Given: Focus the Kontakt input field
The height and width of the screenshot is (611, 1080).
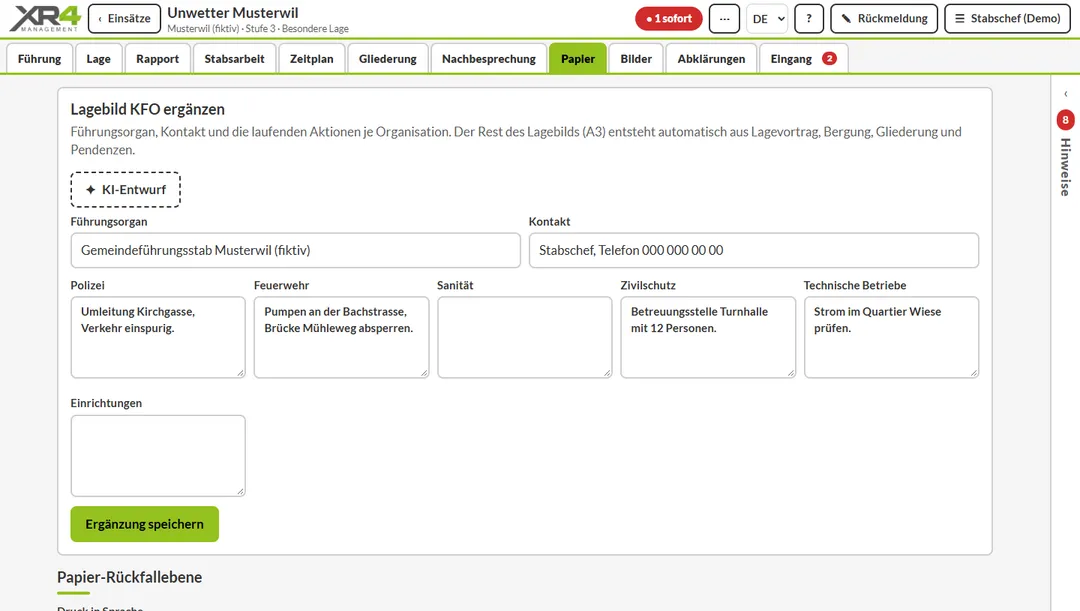Looking at the screenshot, I should [754, 250].
